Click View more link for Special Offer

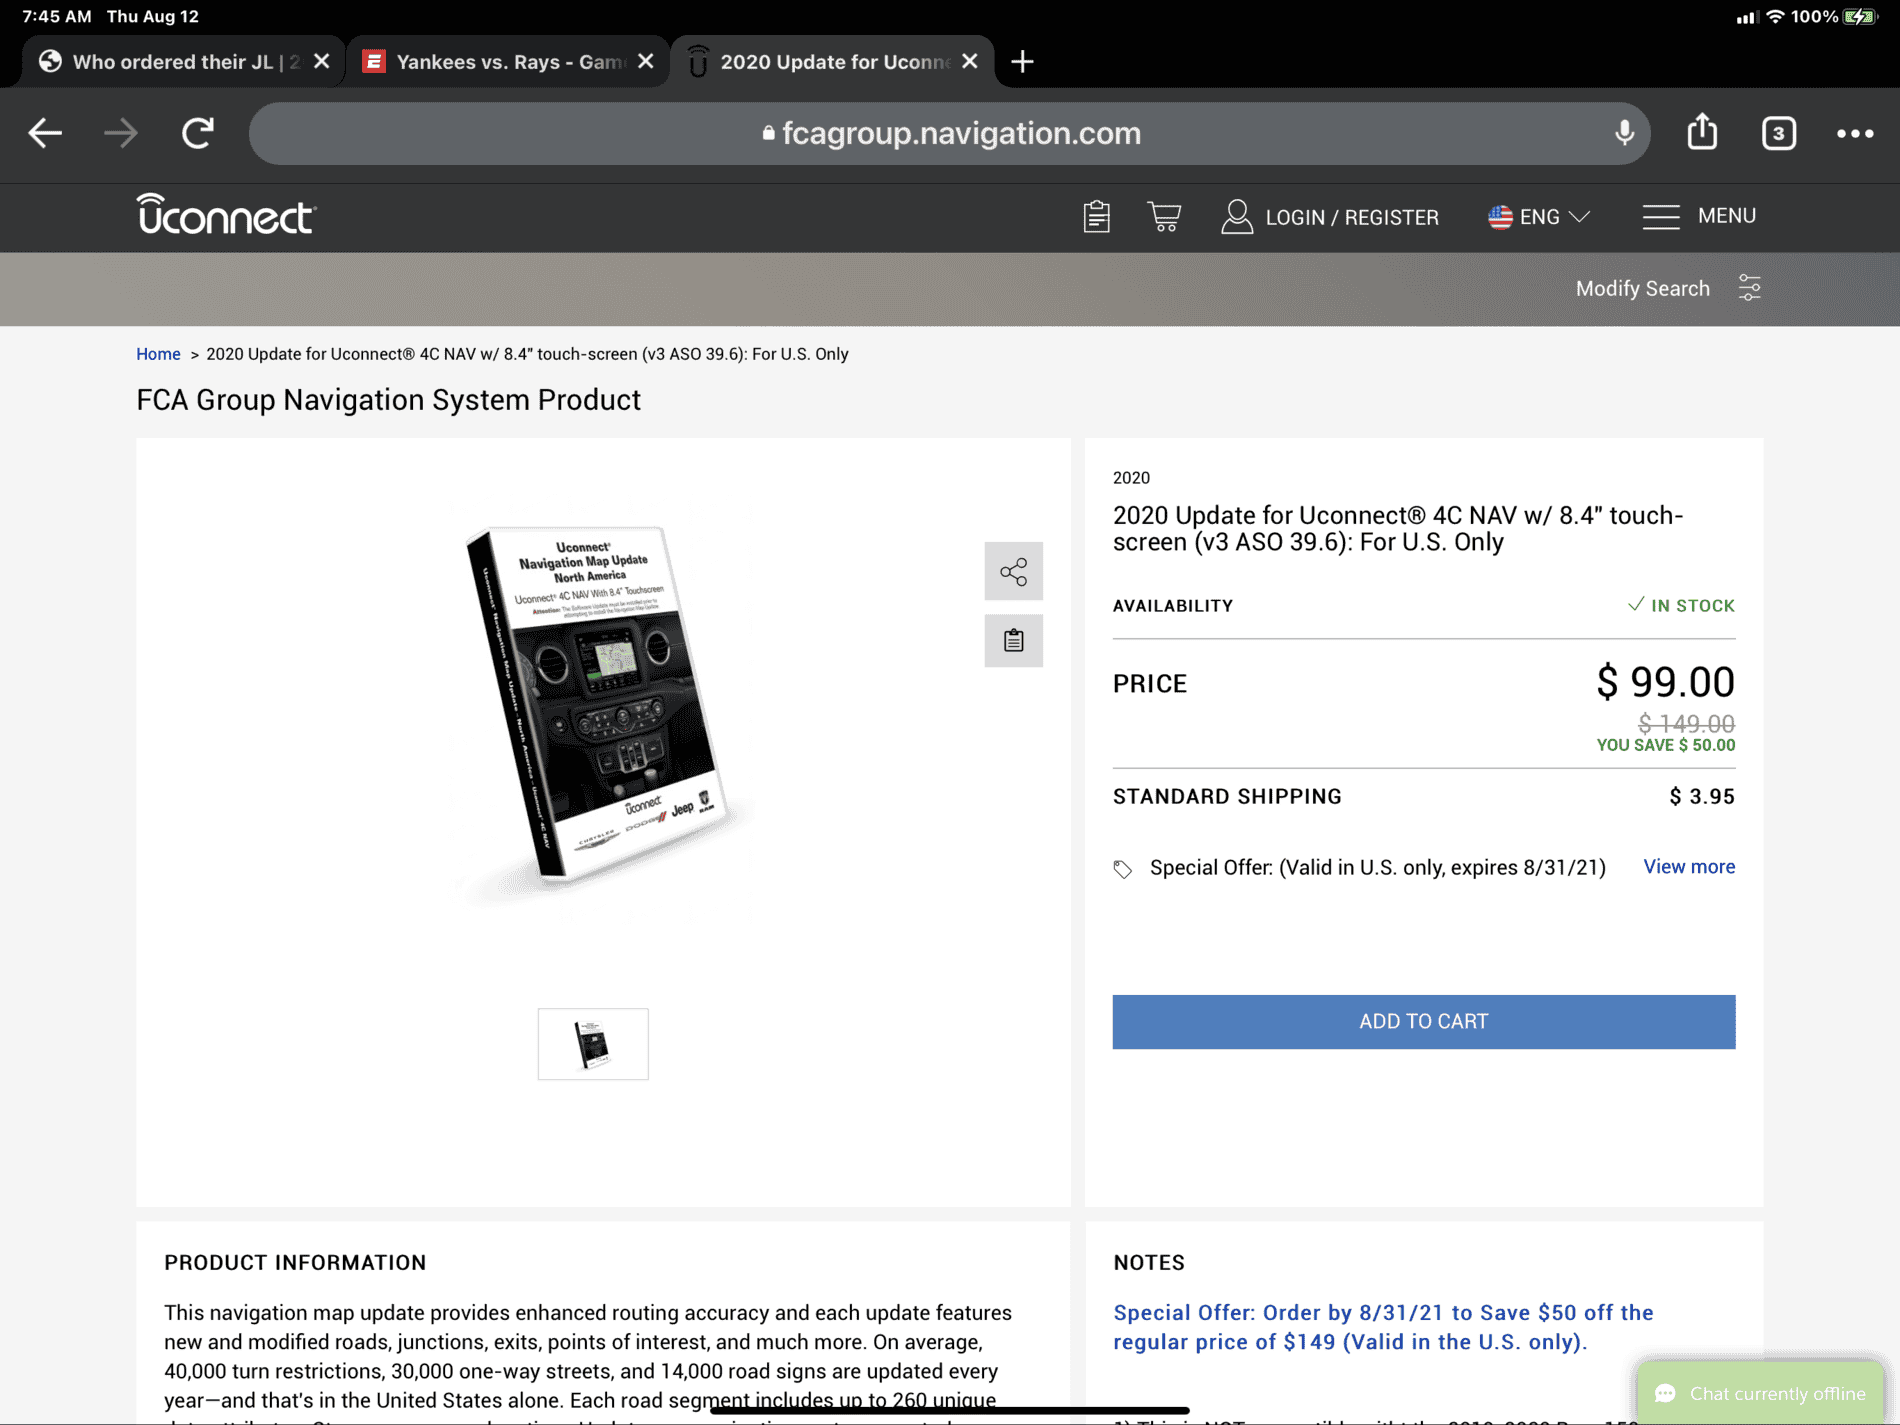pos(1689,867)
